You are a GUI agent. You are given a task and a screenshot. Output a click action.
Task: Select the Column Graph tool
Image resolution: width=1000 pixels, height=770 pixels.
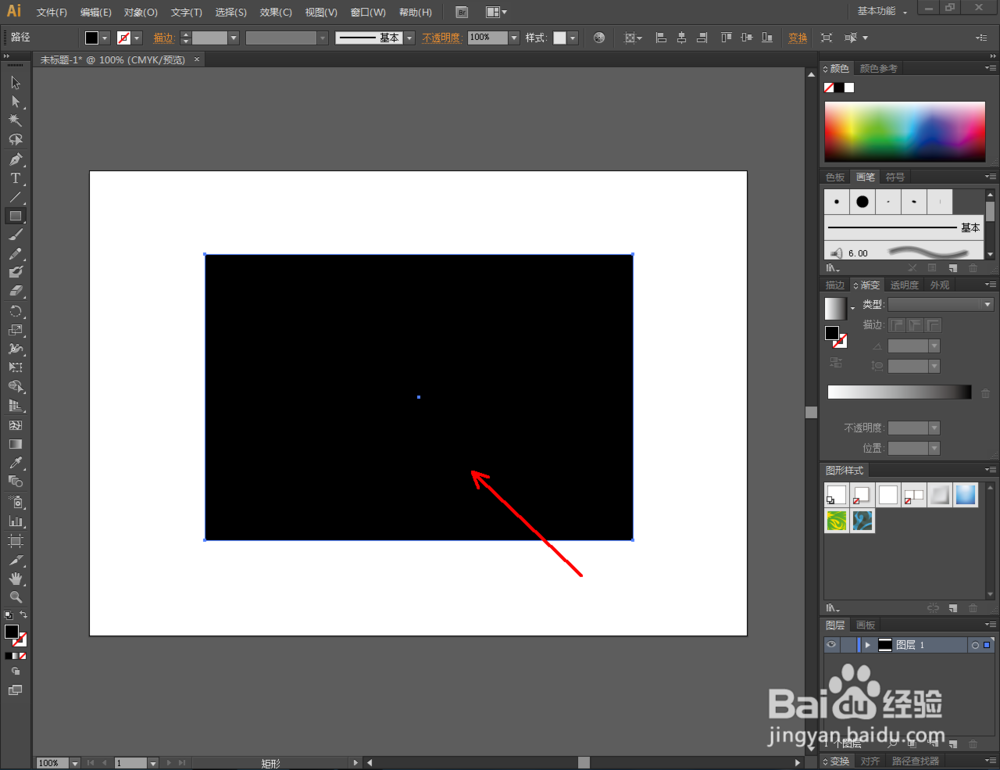coord(15,521)
